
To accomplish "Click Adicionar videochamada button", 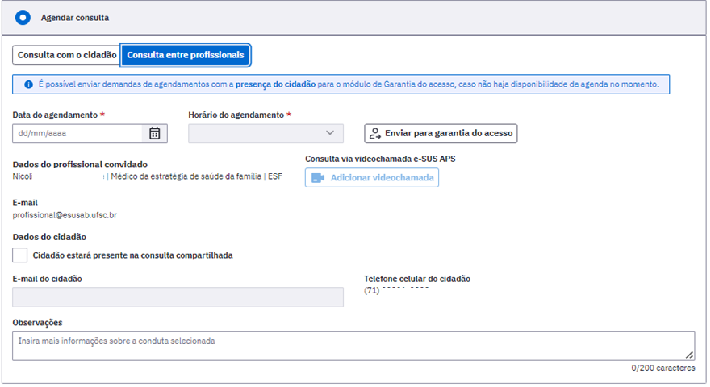I will pyautogui.click(x=372, y=177).
